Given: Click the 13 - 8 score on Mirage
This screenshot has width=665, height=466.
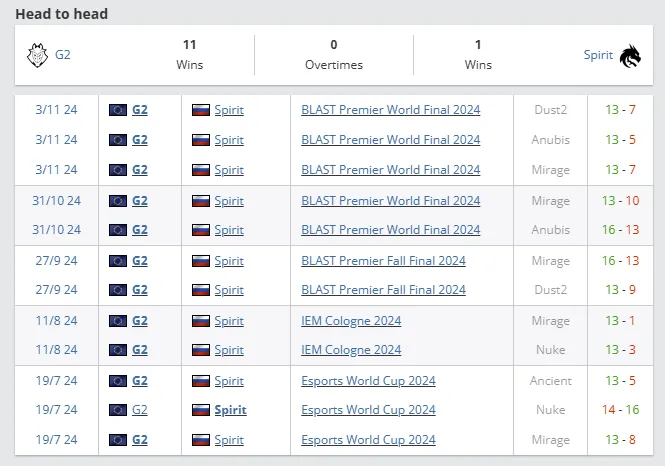Looking at the screenshot, I should coord(620,440).
